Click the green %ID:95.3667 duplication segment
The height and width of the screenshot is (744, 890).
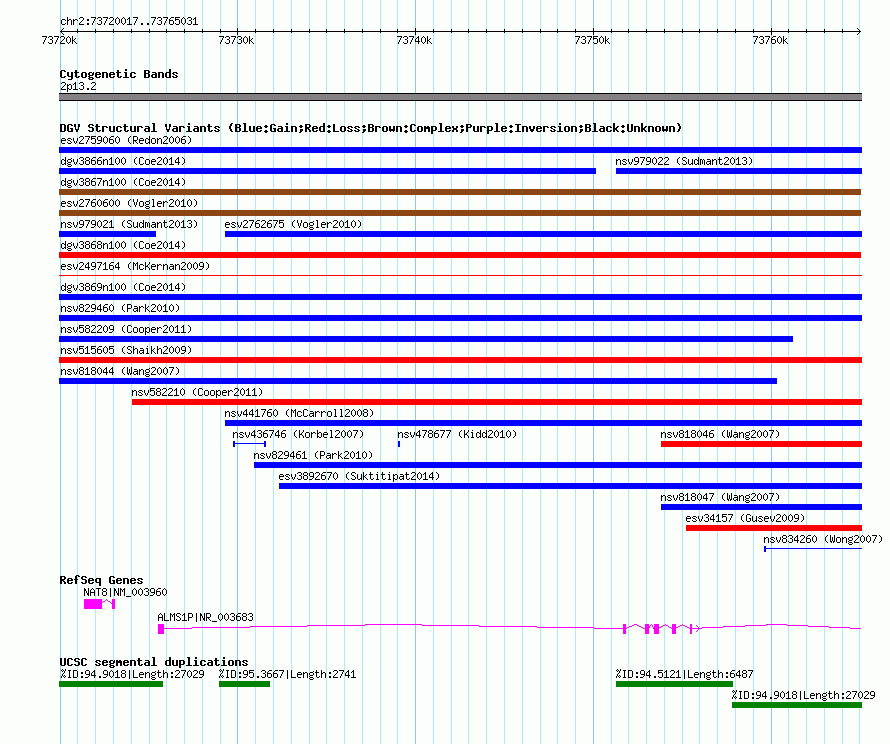click(x=244, y=684)
